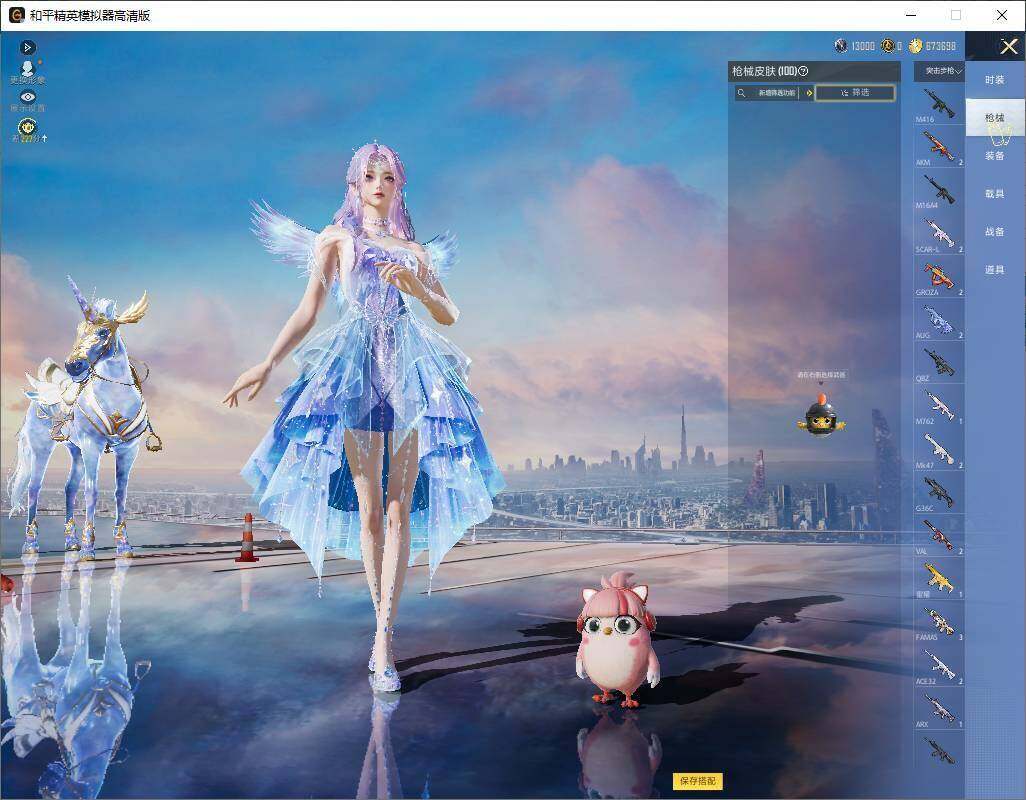Viewport: 1026px width, 800px height.
Task: Choose the M762 weapon entry
Action: 939,406
